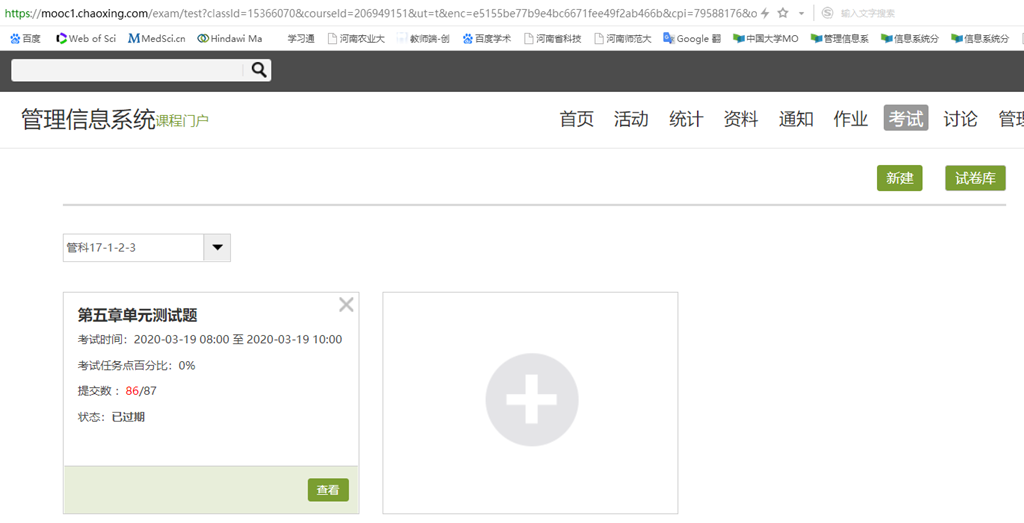Close the 第五章单元测试题 exam card
Viewport: 1024px width, 523px height.
tap(346, 305)
